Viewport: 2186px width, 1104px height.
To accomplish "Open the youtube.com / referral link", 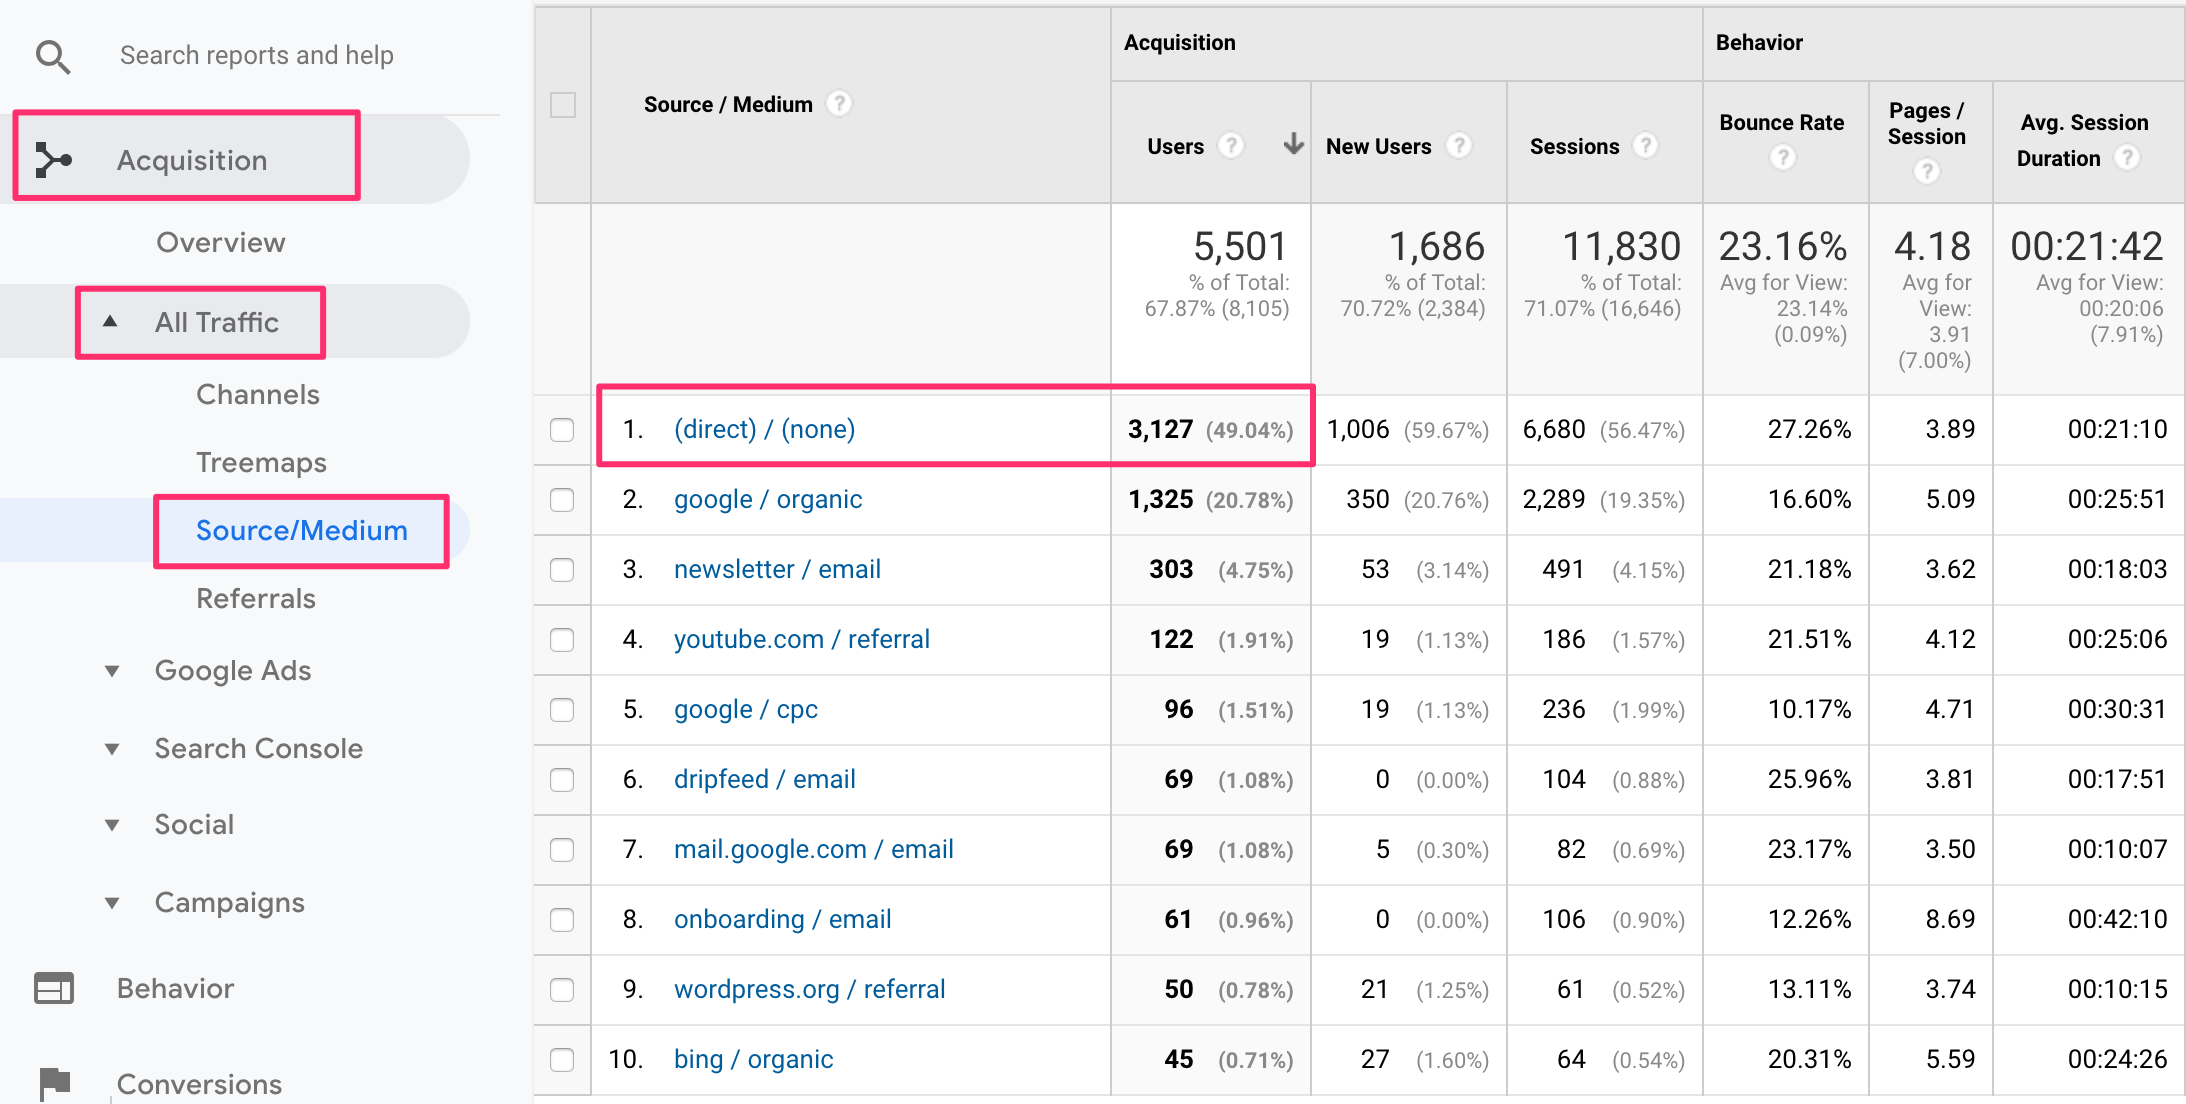I will pos(801,640).
